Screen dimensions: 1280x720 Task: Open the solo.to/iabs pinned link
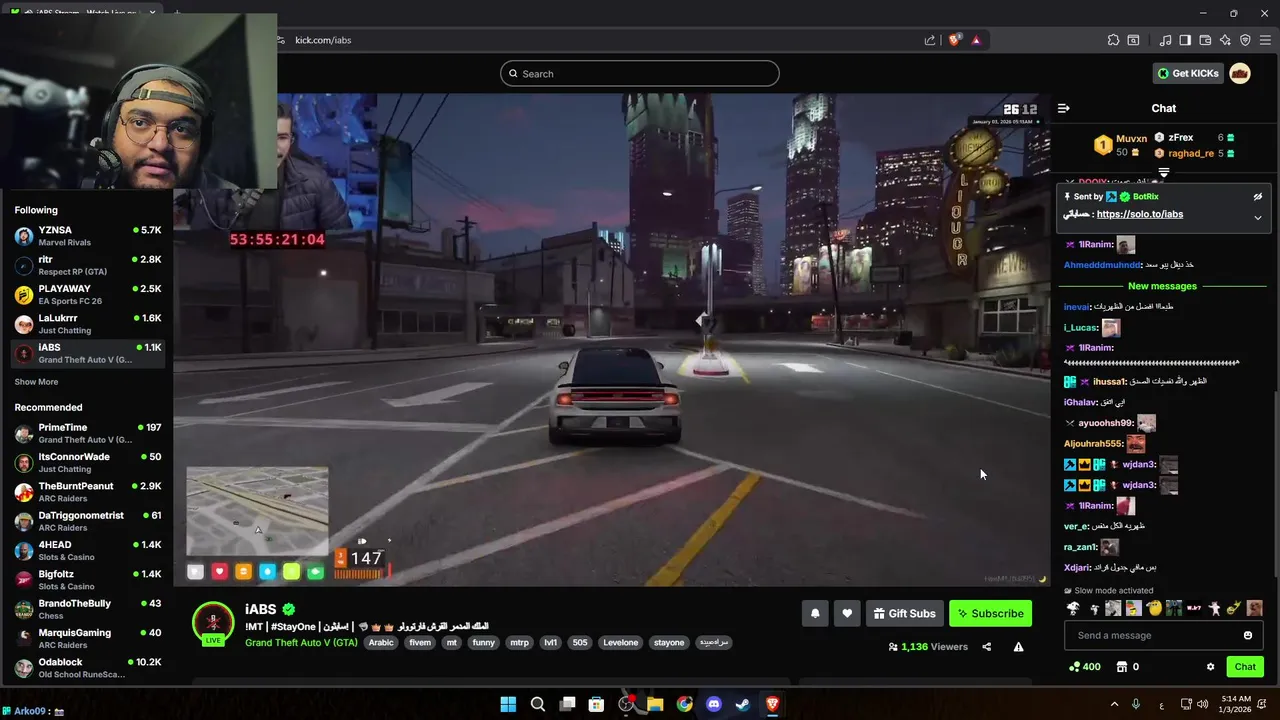1140,214
